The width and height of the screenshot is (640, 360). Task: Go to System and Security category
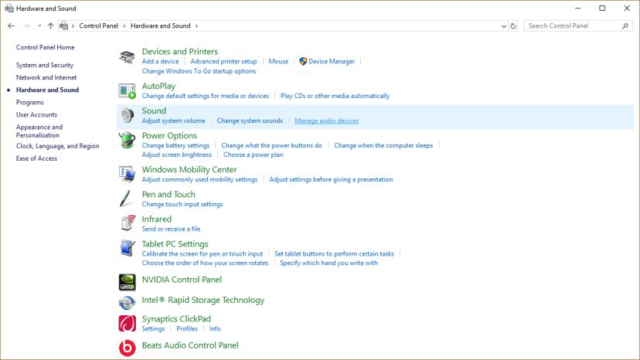coord(44,65)
